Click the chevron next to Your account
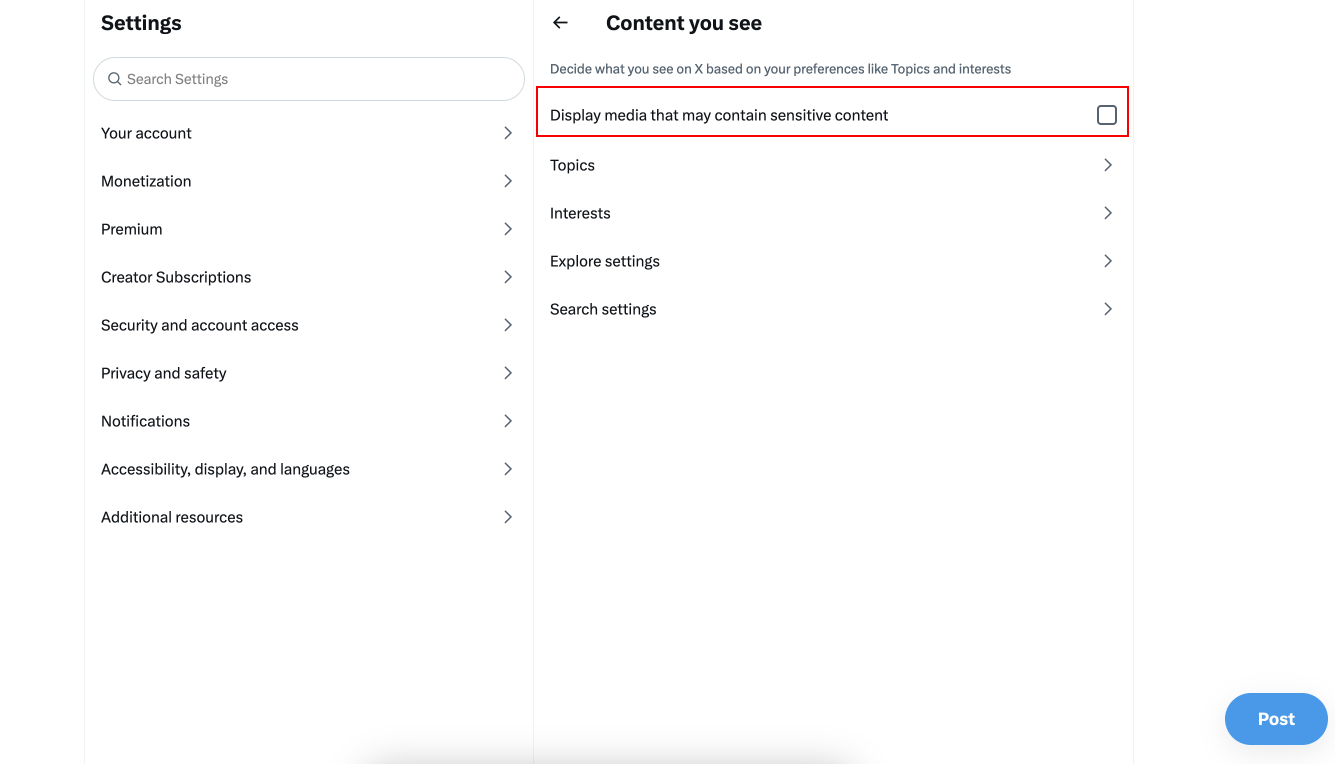Image resolution: width=1335 pixels, height=764 pixels. click(x=508, y=132)
